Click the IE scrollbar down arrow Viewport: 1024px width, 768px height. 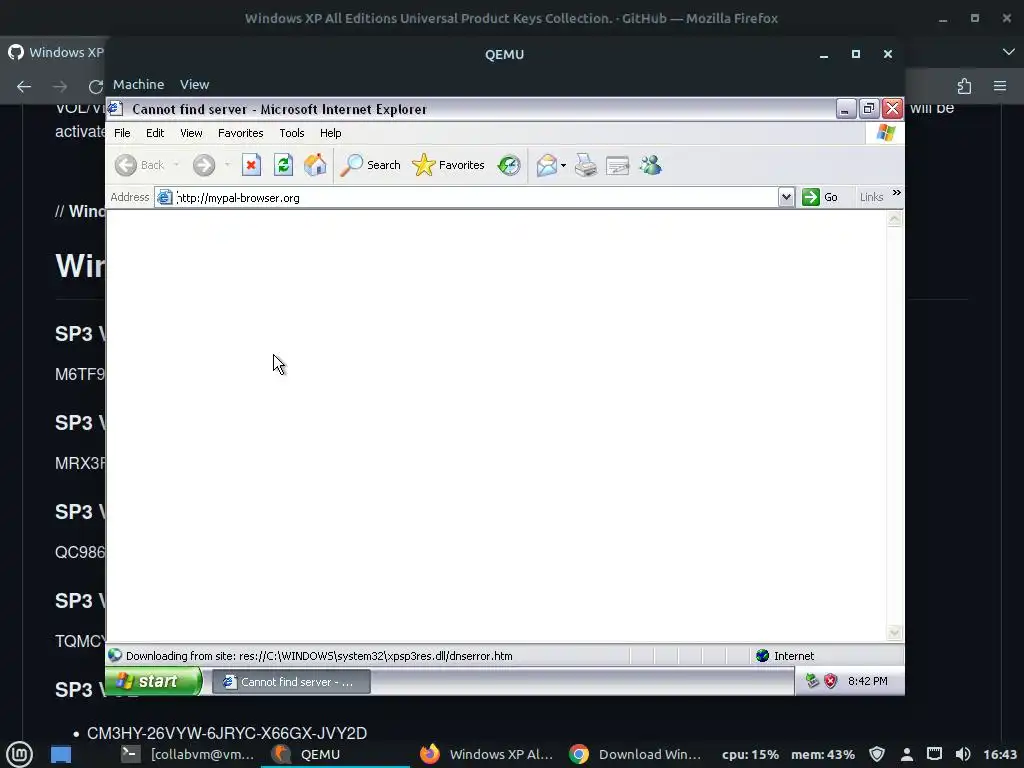pos(895,632)
